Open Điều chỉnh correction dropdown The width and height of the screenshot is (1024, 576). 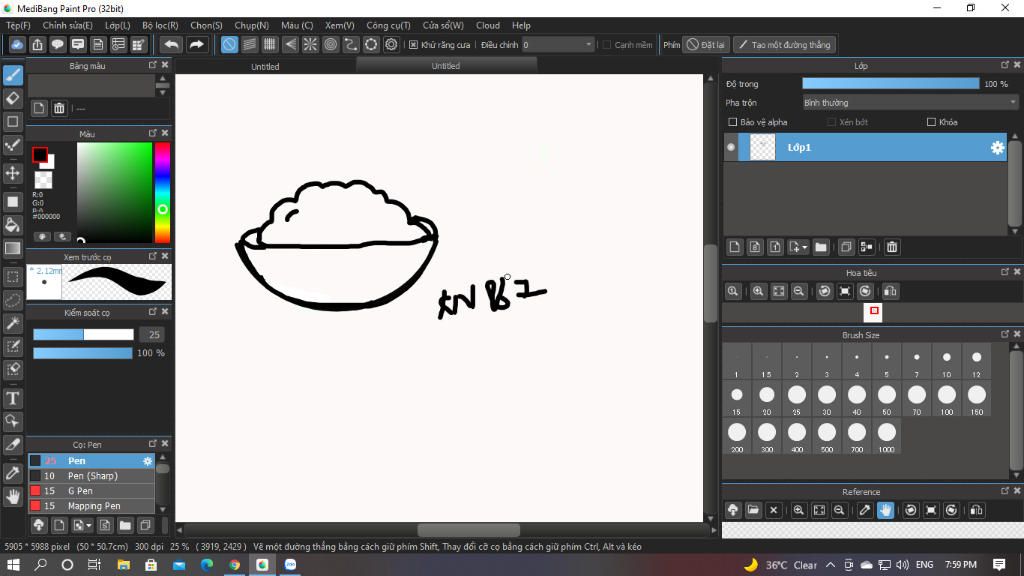click(x=558, y=44)
